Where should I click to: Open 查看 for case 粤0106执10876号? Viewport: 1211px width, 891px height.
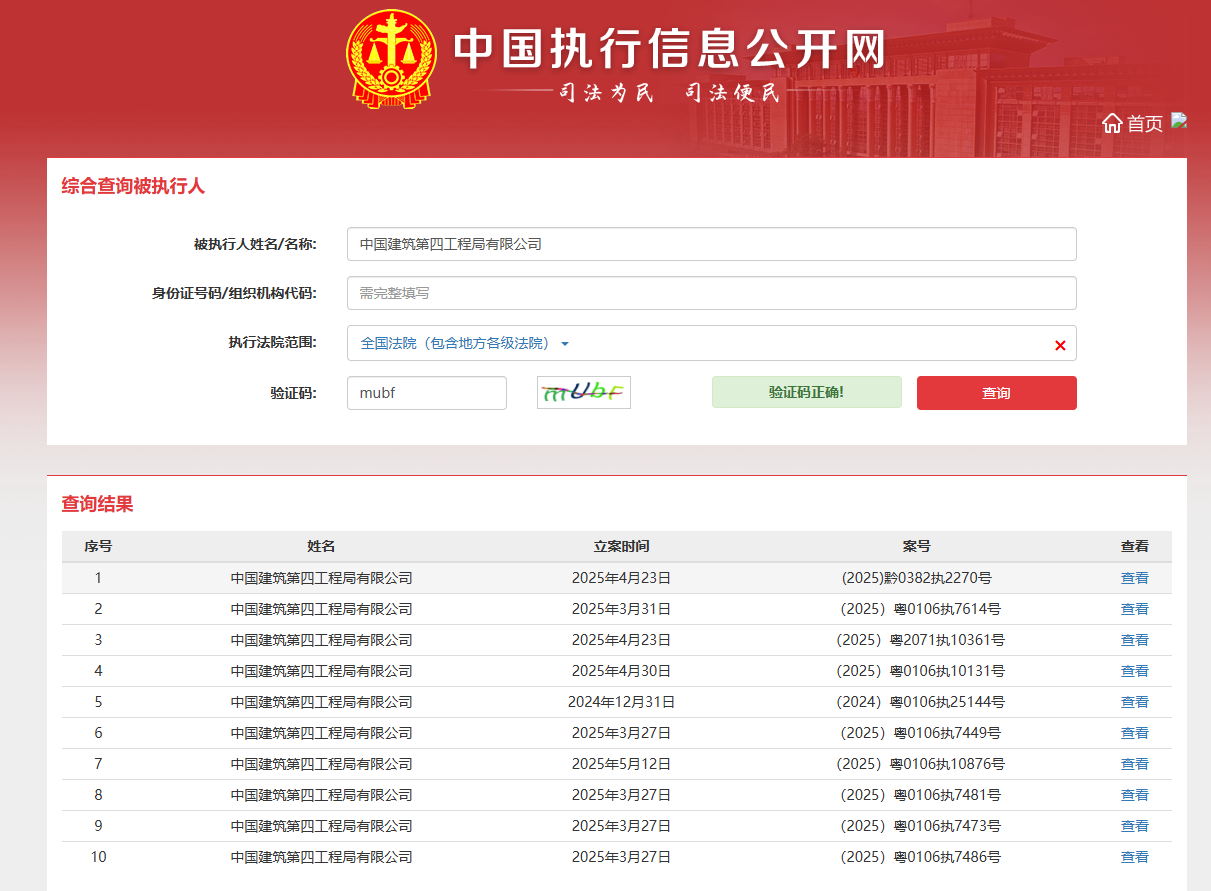pyautogui.click(x=1135, y=764)
